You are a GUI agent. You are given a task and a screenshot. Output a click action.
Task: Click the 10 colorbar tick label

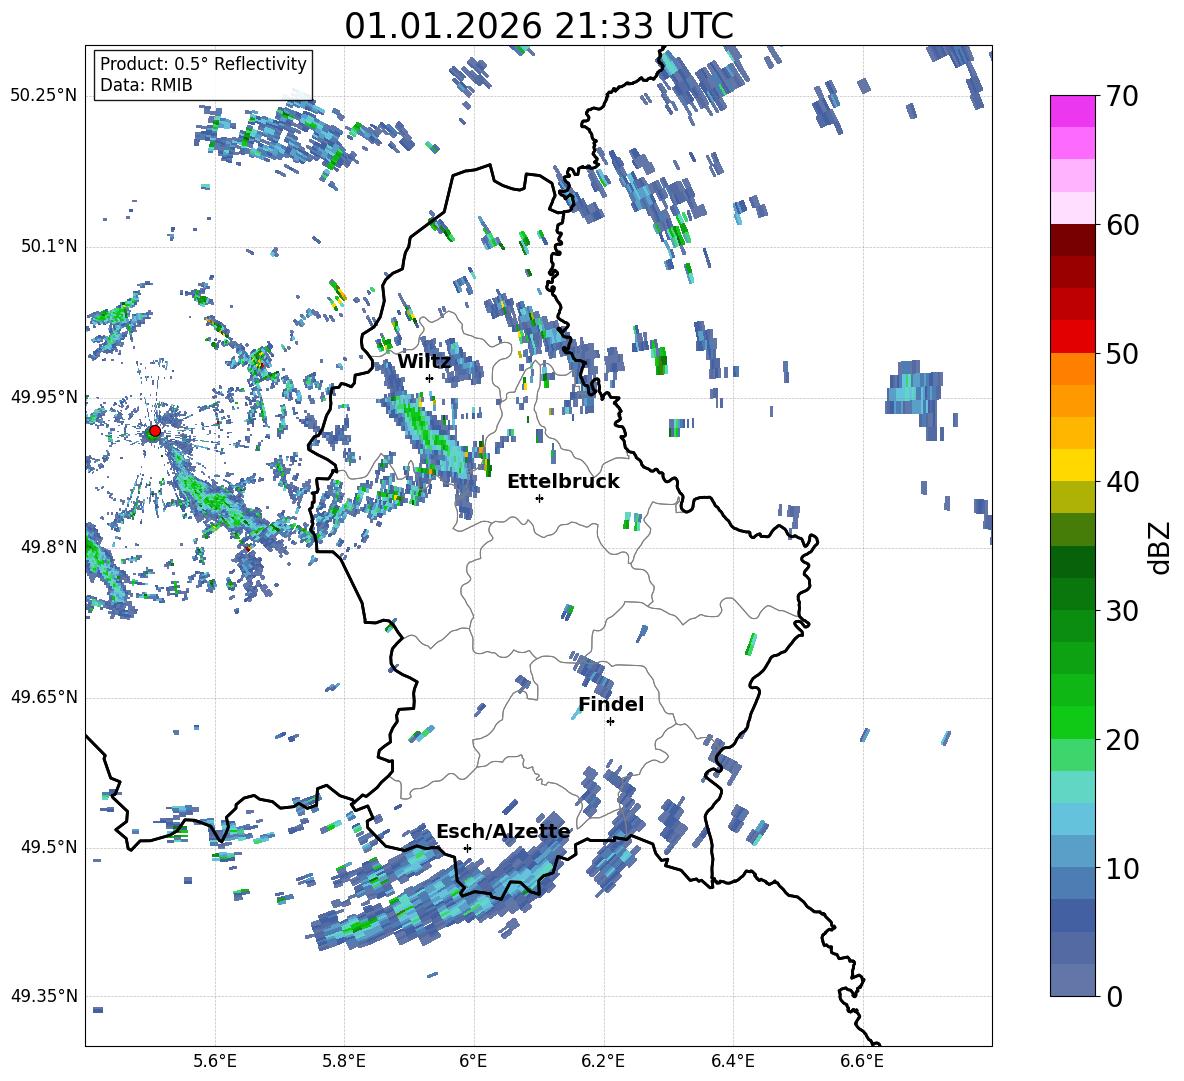pos(1122,868)
